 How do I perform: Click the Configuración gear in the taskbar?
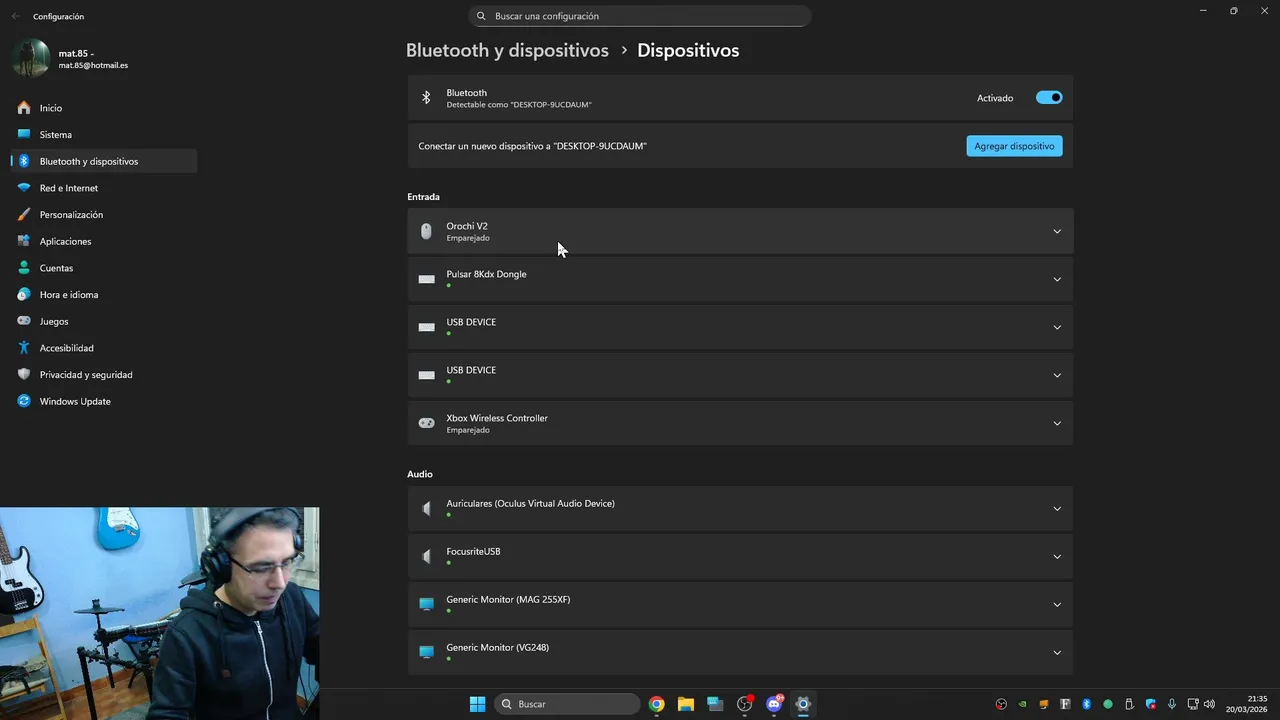click(802, 704)
